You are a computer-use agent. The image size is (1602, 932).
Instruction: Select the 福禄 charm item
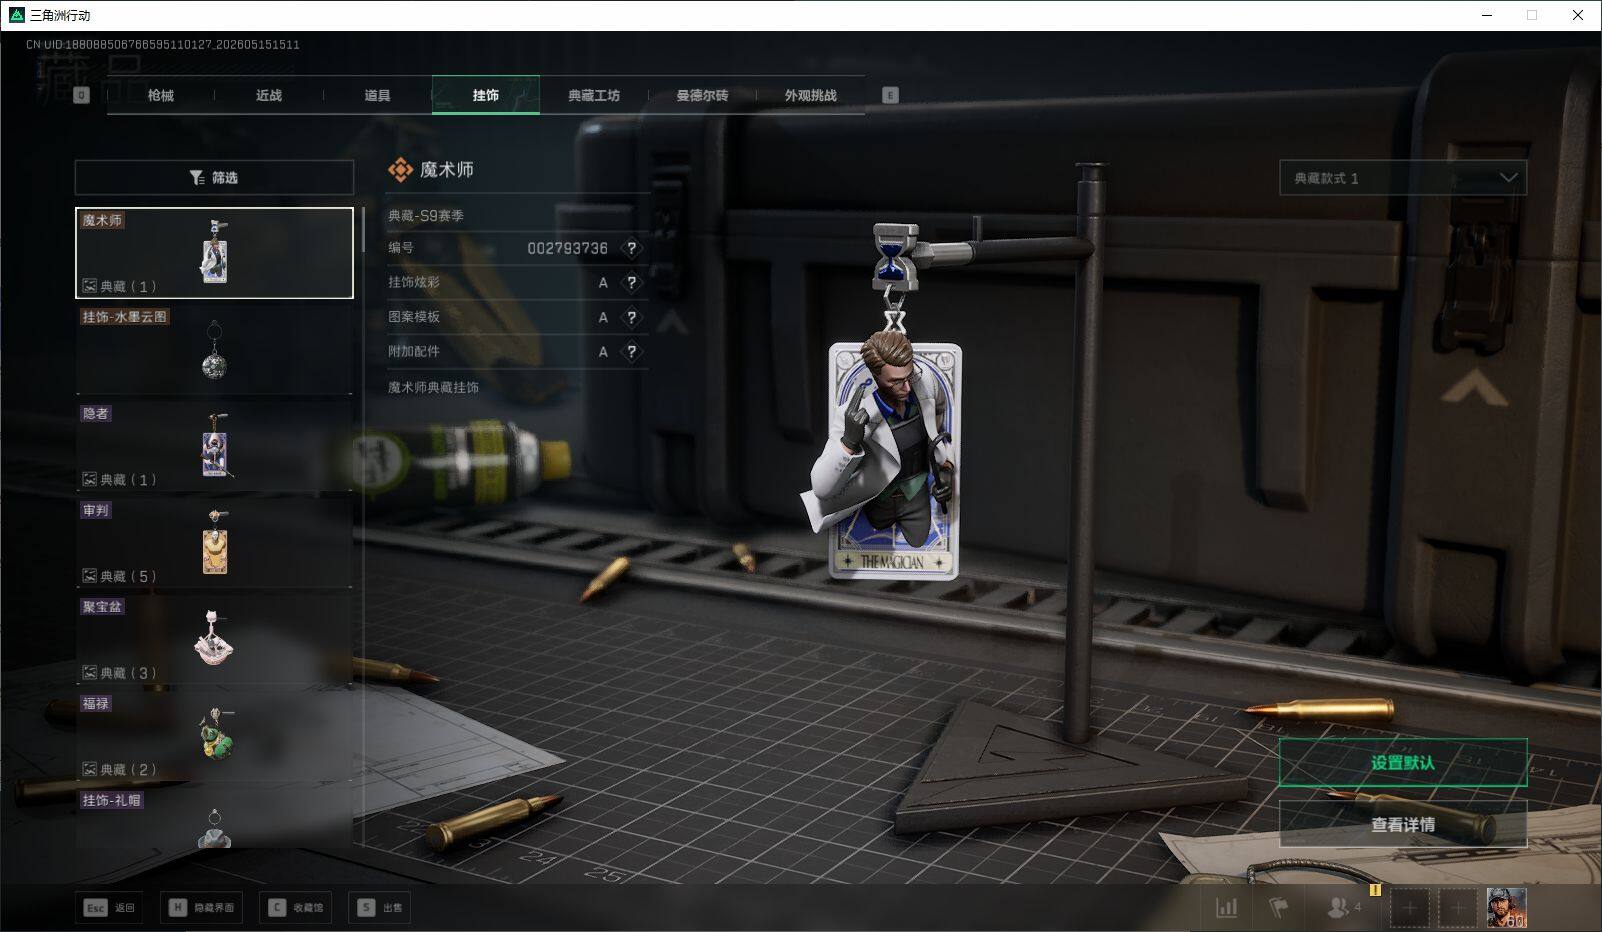[x=214, y=736]
